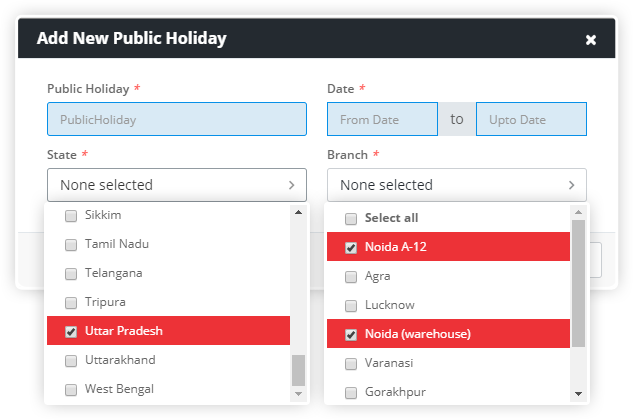Image resolution: width=633 pixels, height=420 pixels.
Task: Click the Branch list scroll up arrow
Action: point(578,212)
